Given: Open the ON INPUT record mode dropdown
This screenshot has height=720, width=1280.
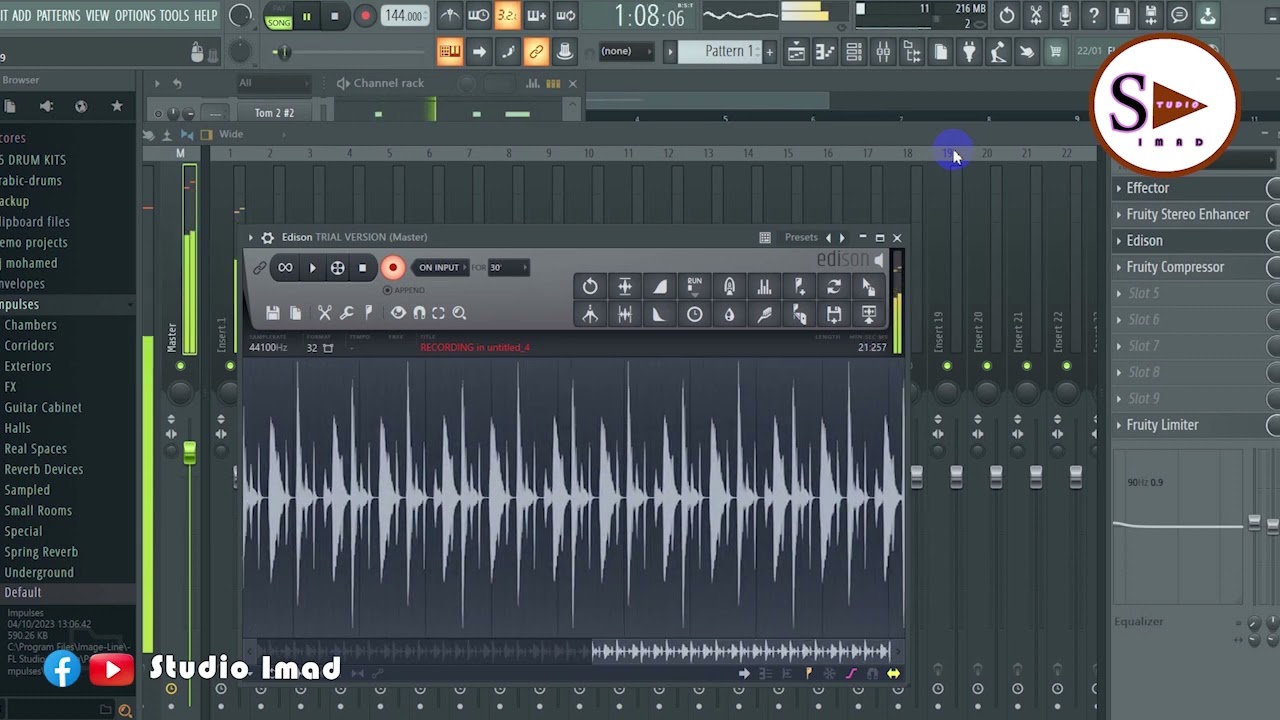Looking at the screenshot, I should [x=439, y=267].
